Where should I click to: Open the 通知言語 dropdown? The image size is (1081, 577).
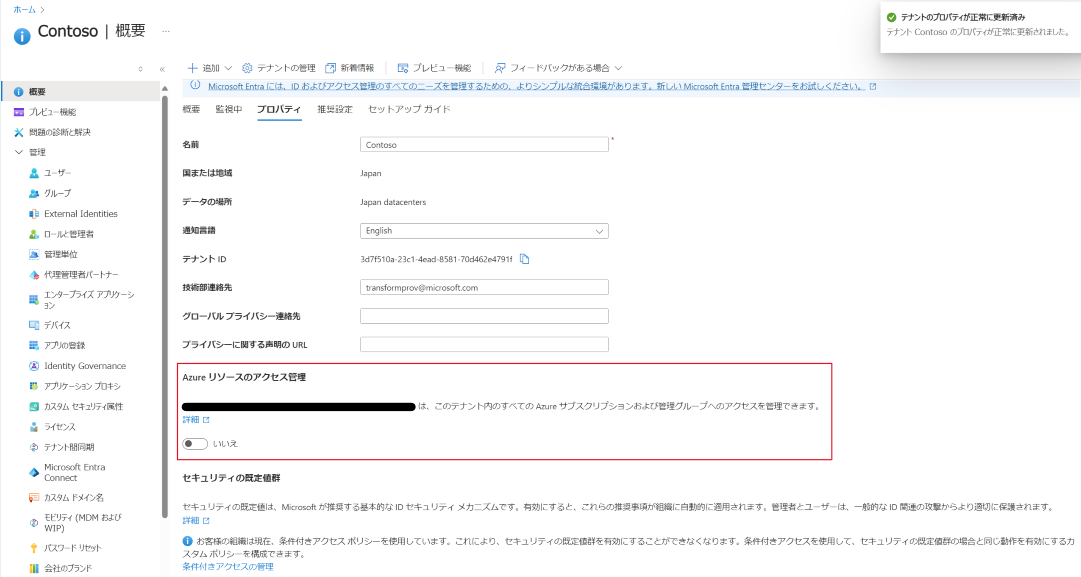point(484,231)
